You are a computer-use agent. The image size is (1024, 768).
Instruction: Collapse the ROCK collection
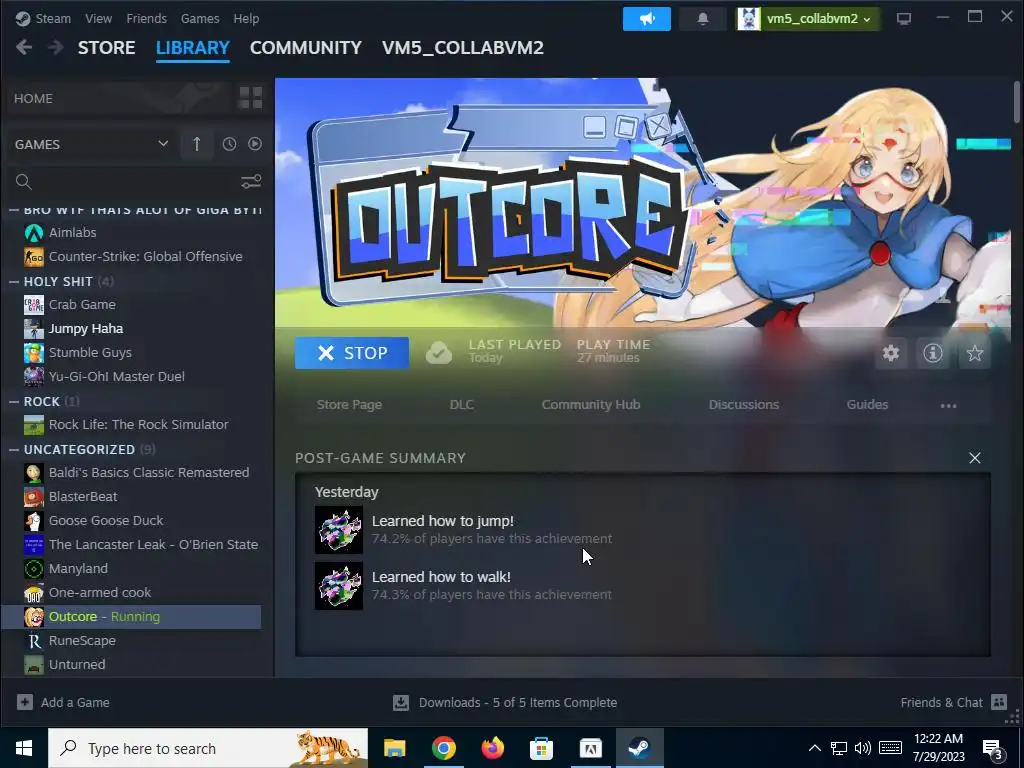click(14, 402)
